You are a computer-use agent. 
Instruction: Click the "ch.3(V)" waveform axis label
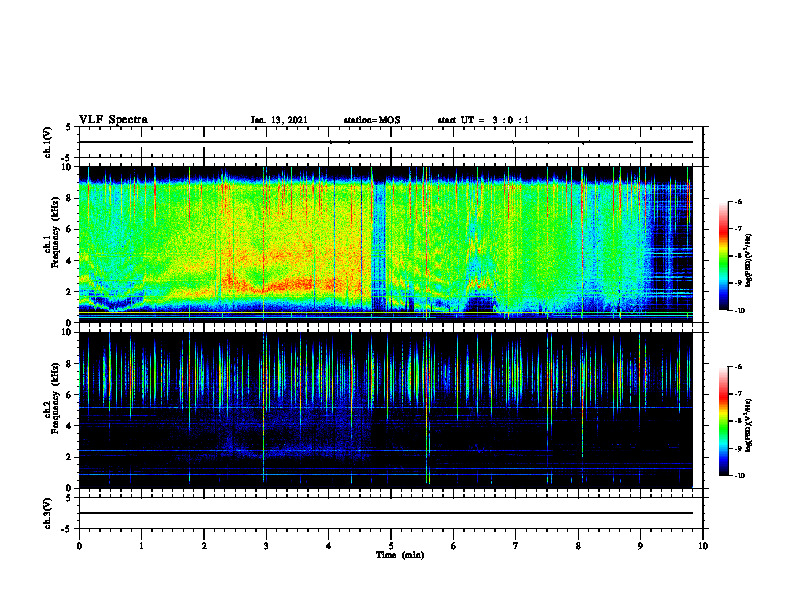coord(47,513)
